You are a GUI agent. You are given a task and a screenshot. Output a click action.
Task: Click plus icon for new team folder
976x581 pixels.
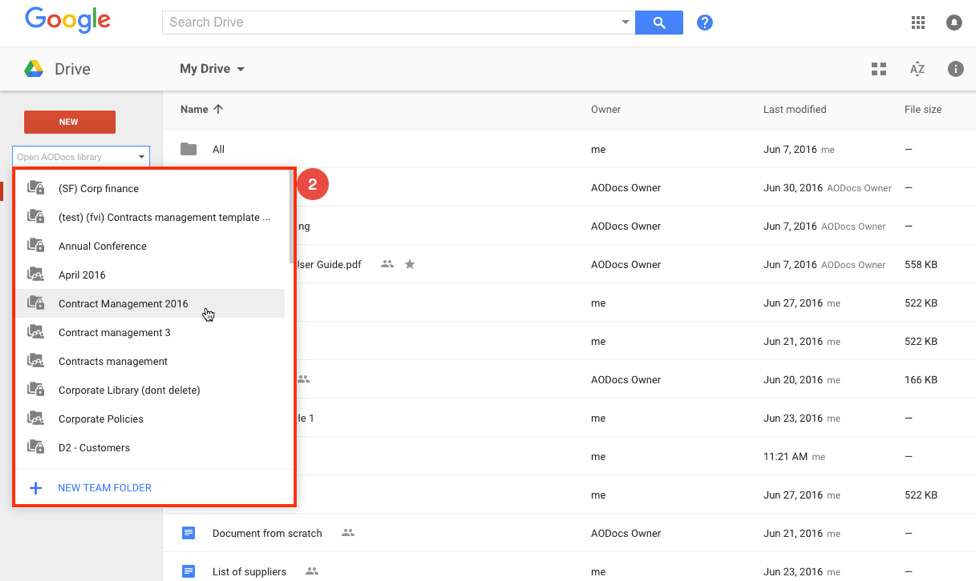36,488
